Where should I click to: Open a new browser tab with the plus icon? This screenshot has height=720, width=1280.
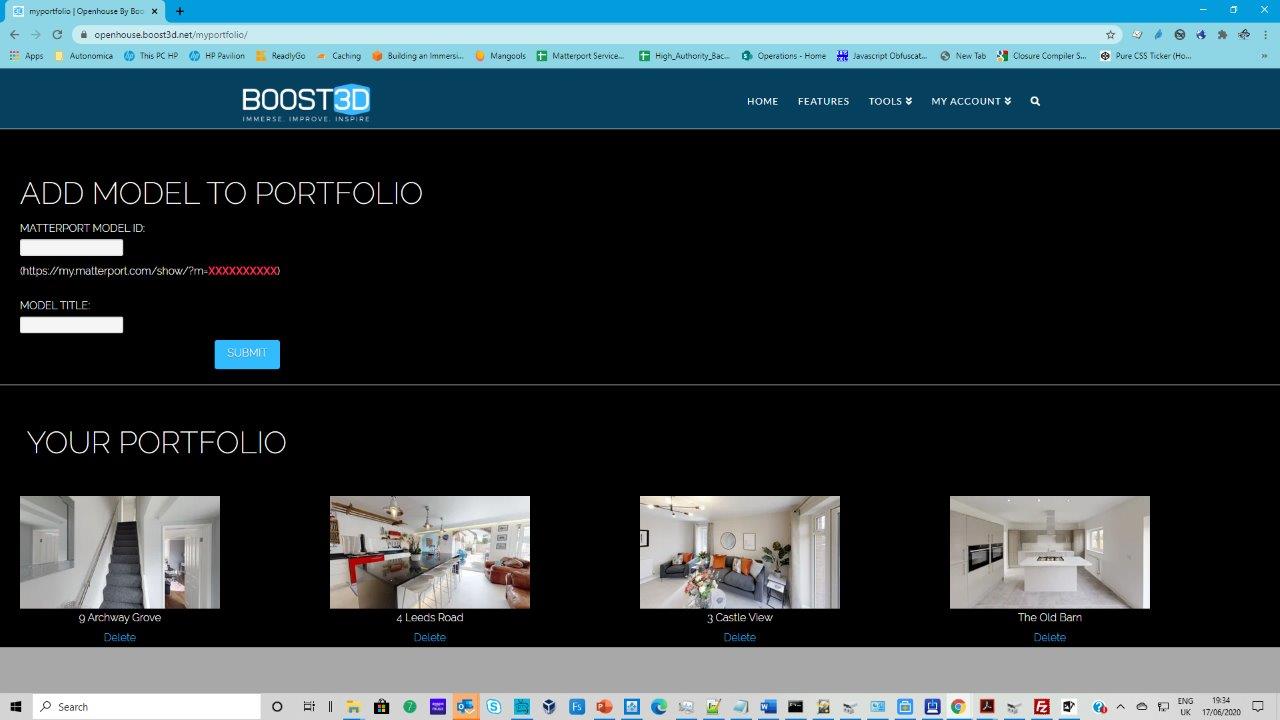(x=180, y=11)
